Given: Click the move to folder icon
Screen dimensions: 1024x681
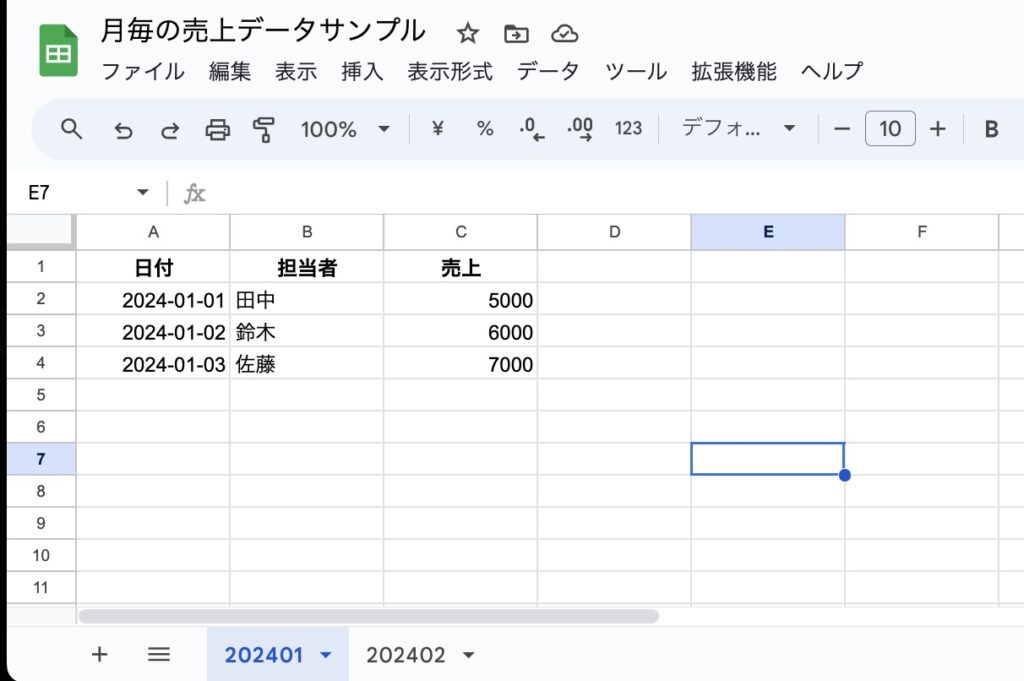Looking at the screenshot, I should pos(516,34).
